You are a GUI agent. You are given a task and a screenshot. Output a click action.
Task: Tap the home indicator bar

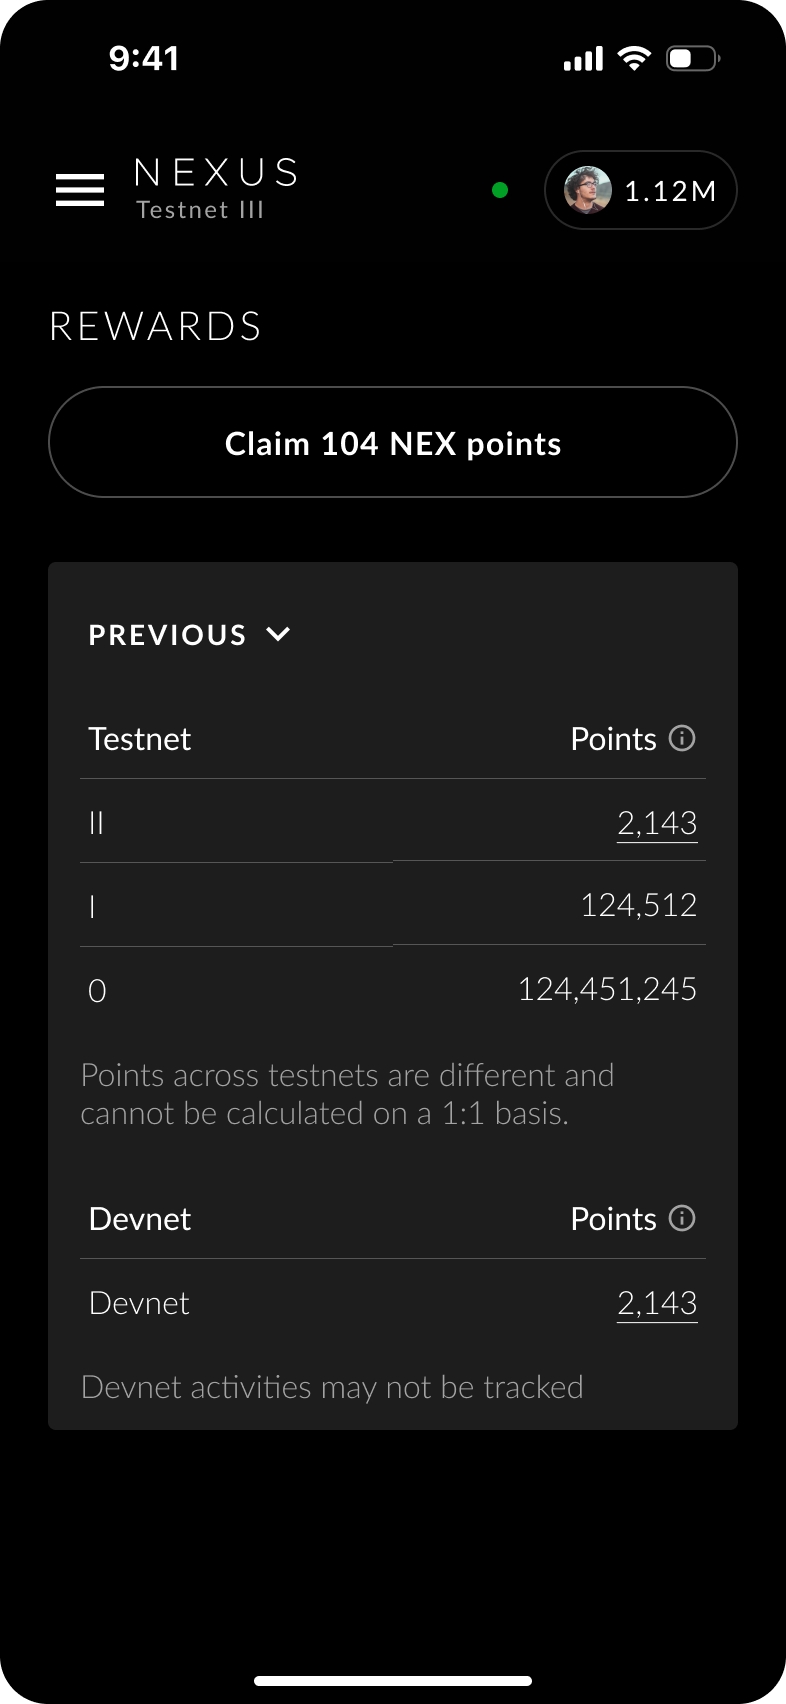[x=393, y=1680]
